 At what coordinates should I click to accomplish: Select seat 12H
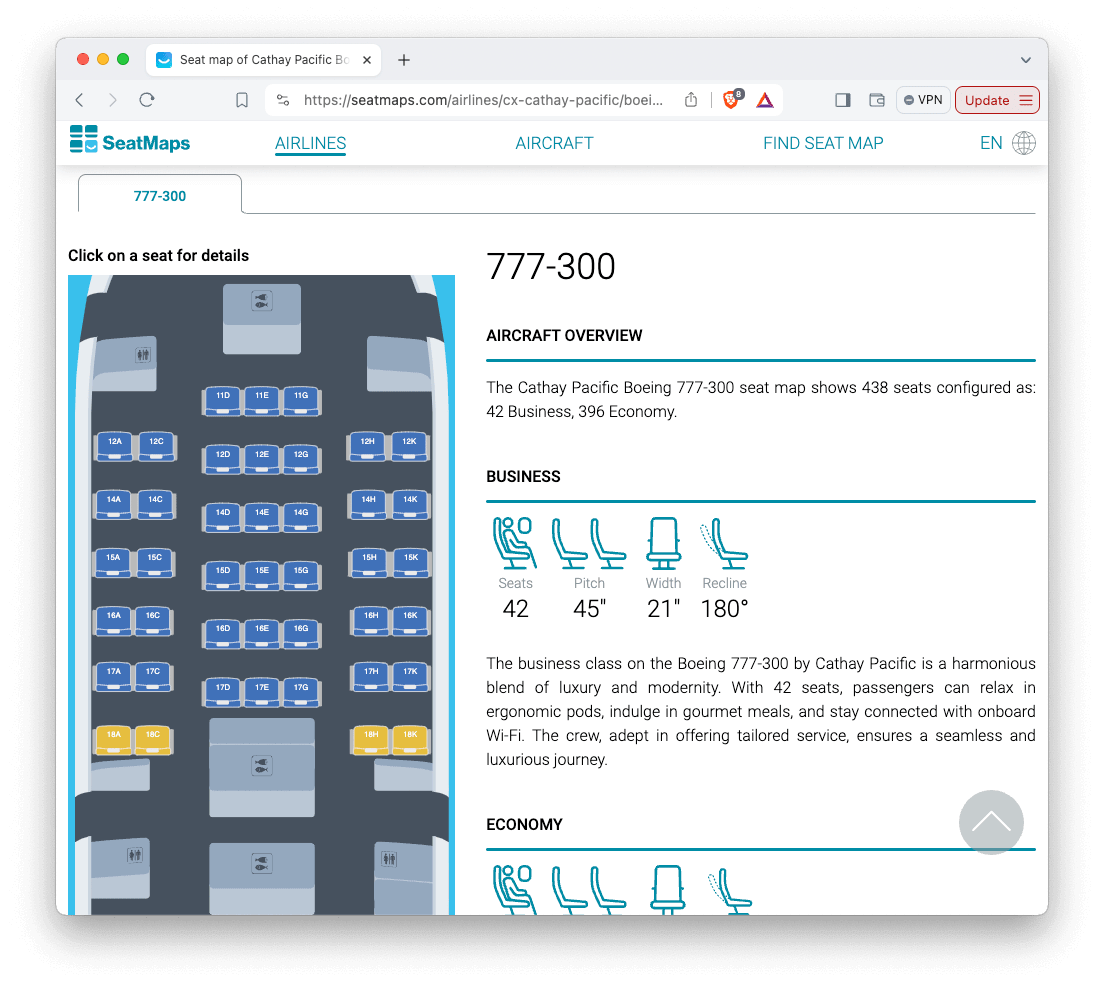pos(368,447)
